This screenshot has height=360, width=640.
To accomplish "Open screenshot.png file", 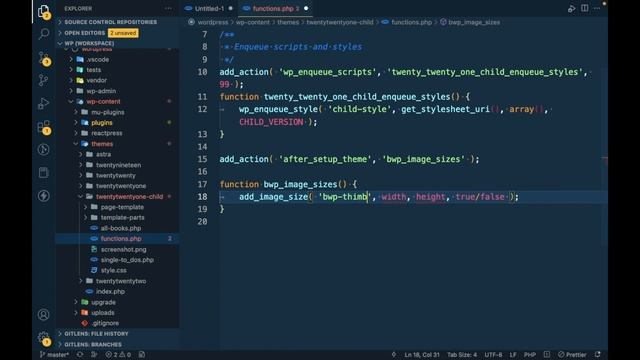I will pos(123,249).
